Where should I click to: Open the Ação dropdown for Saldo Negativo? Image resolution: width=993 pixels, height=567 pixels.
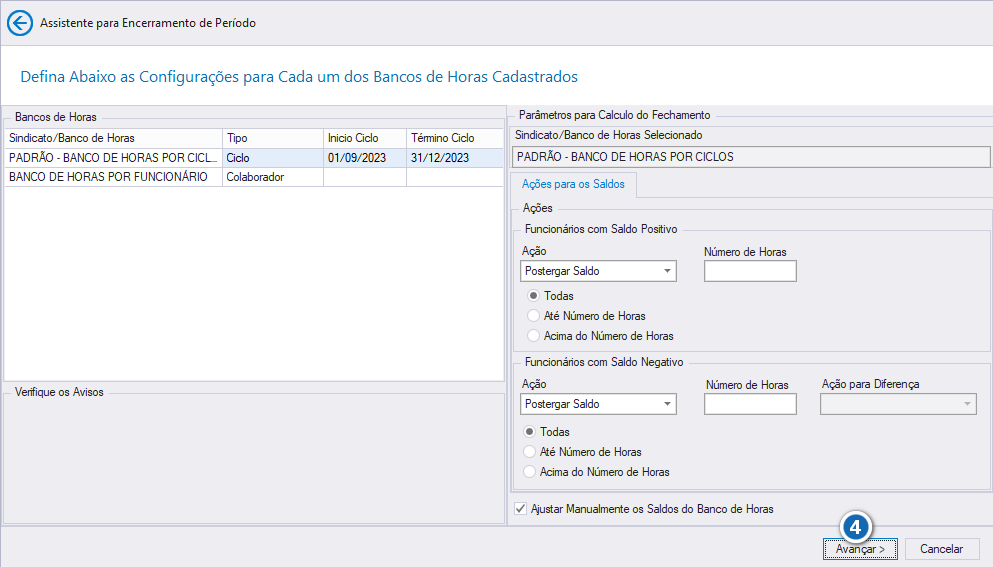(598, 404)
